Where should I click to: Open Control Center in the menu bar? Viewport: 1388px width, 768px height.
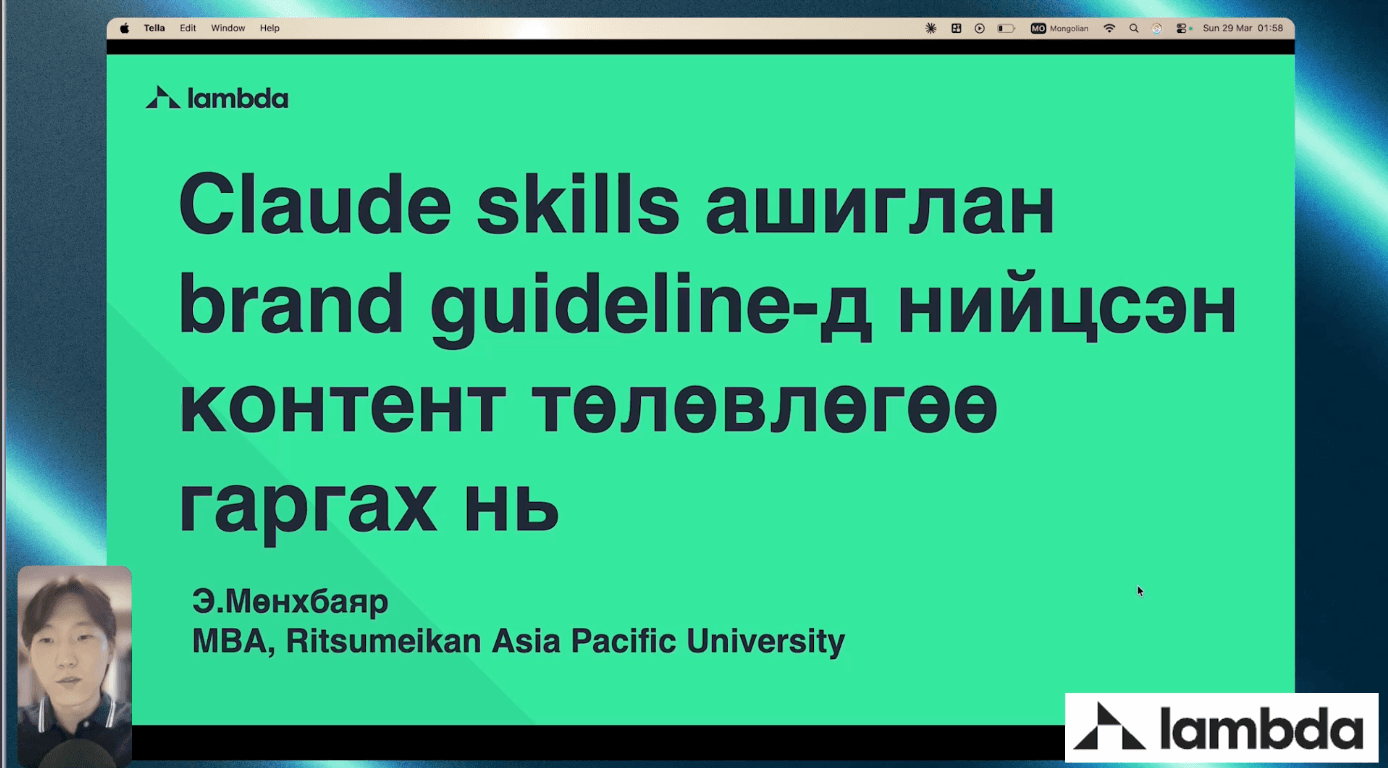point(1180,28)
